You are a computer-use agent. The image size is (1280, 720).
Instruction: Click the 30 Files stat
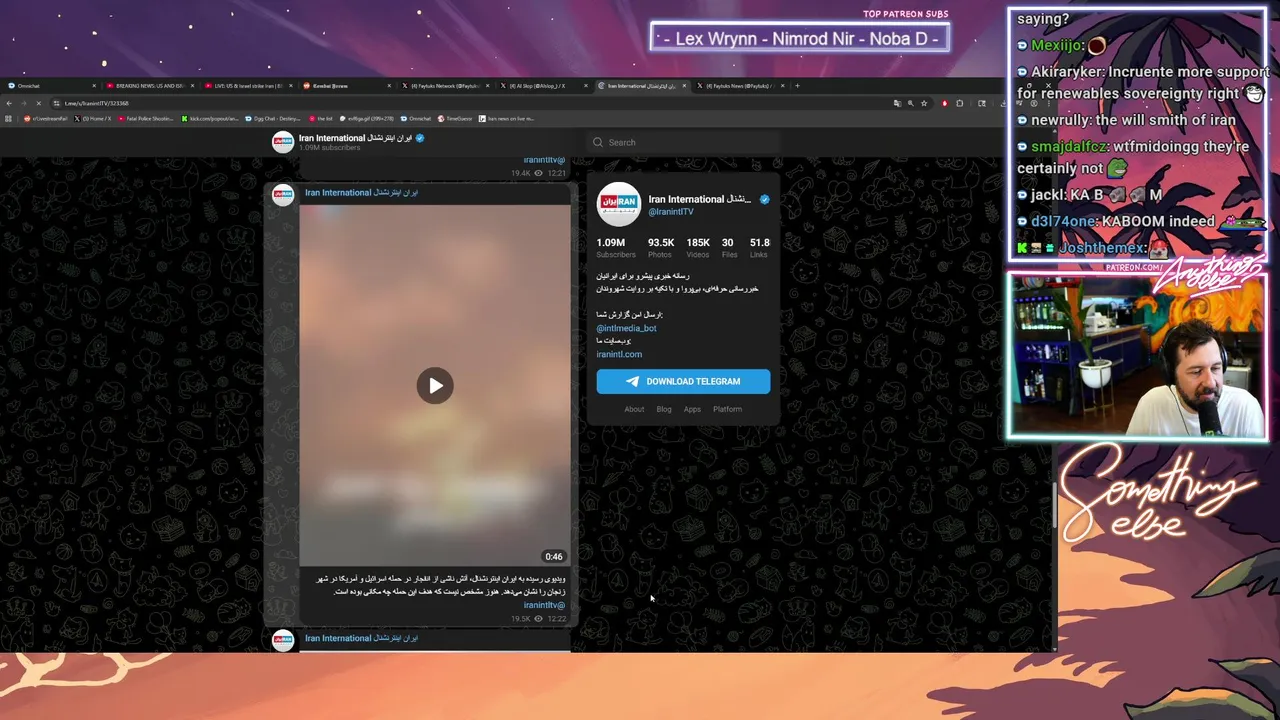[x=727, y=248]
